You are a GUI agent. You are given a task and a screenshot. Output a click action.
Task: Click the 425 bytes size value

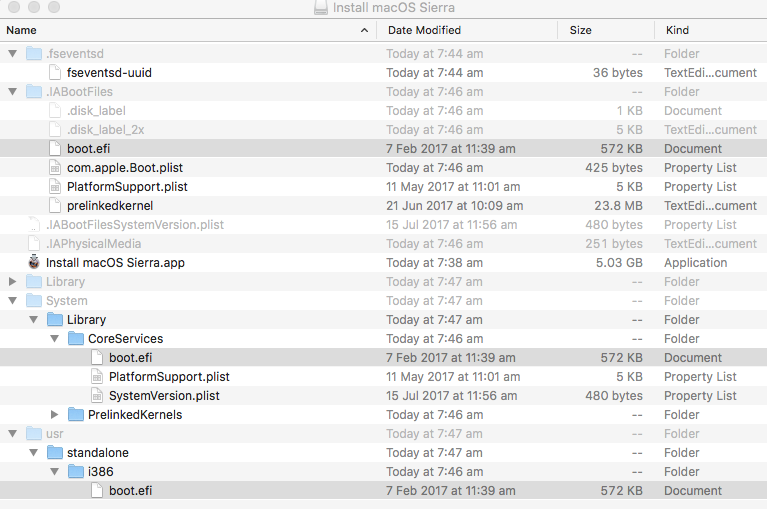click(614, 168)
